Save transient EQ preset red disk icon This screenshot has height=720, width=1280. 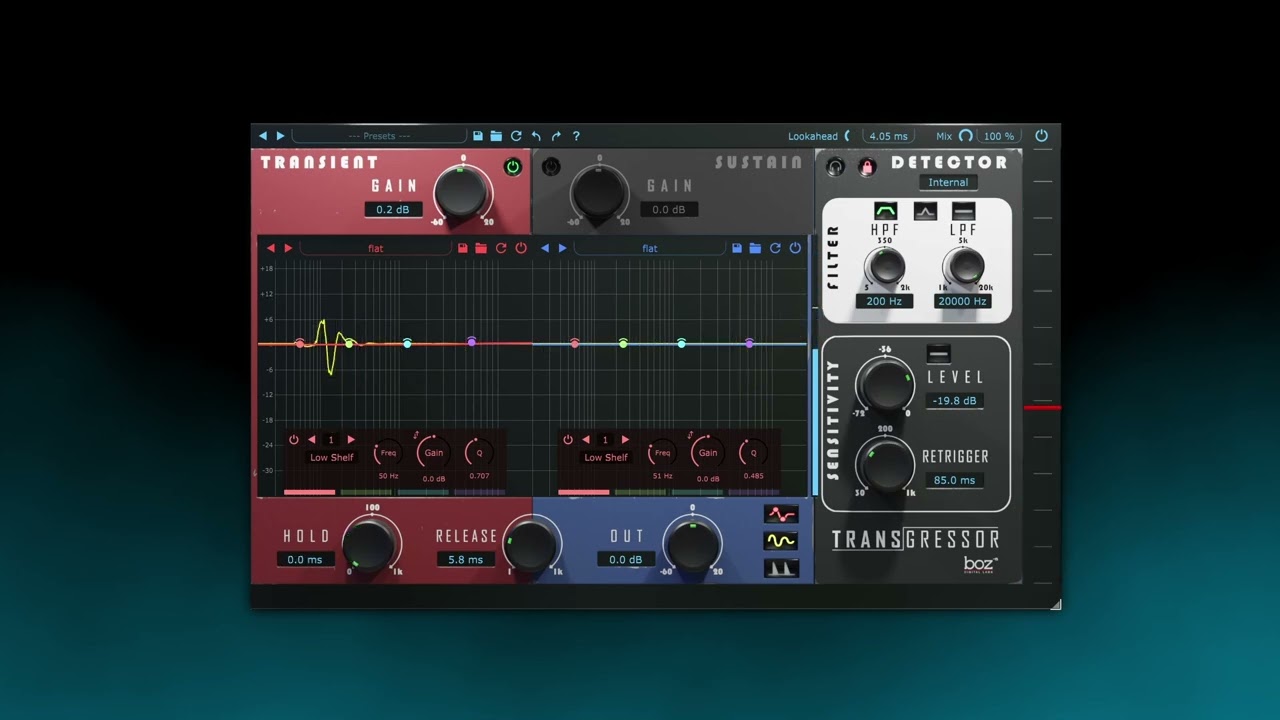pyautogui.click(x=463, y=248)
